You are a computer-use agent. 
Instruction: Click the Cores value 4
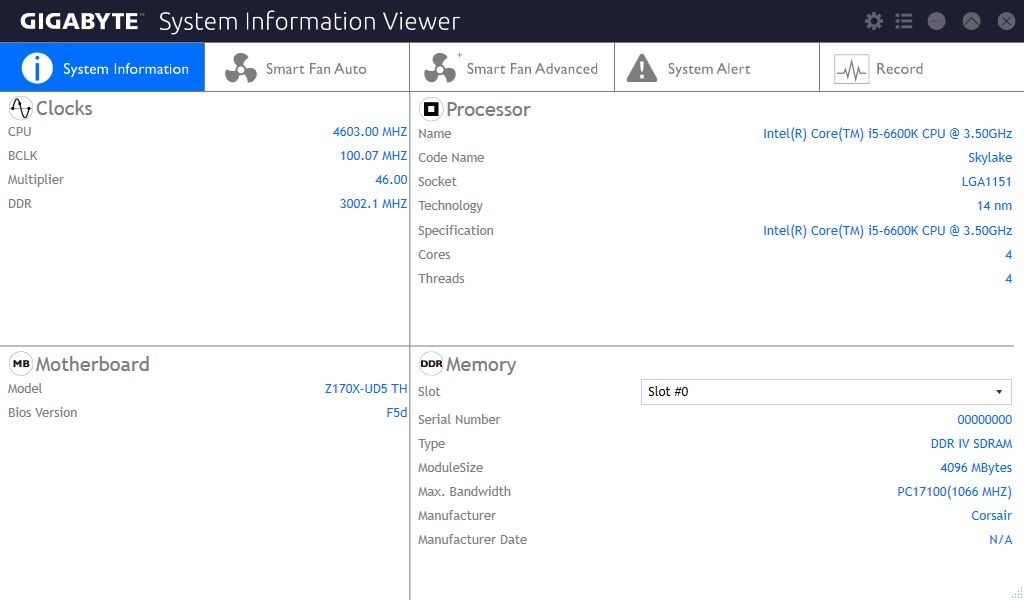pyautogui.click(x=1009, y=255)
